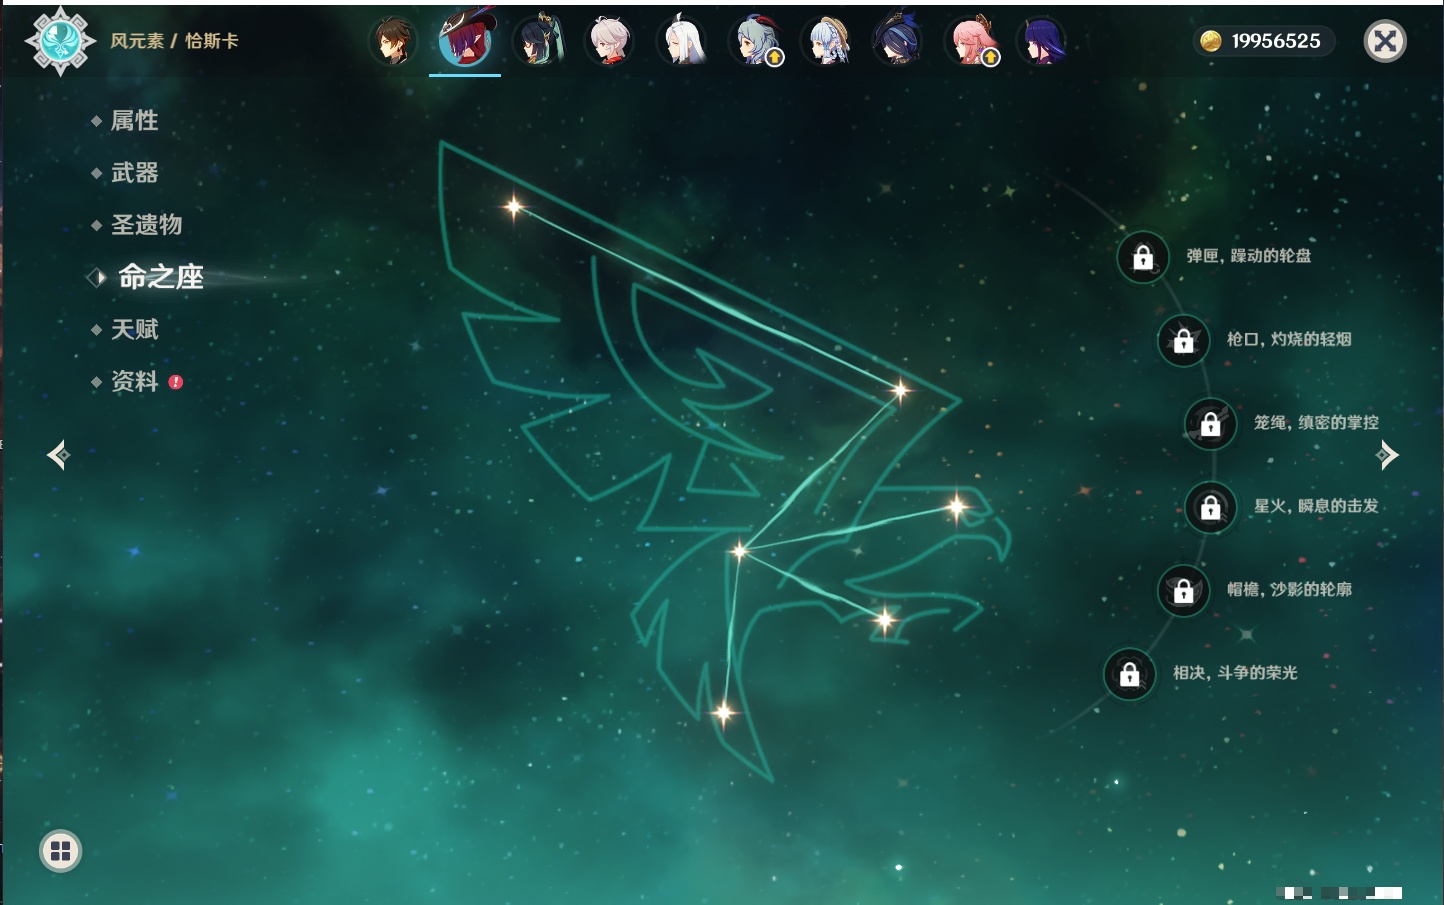
Task: Click lock icon for 笼绳, 缜密的掌控
Action: tap(1211, 424)
